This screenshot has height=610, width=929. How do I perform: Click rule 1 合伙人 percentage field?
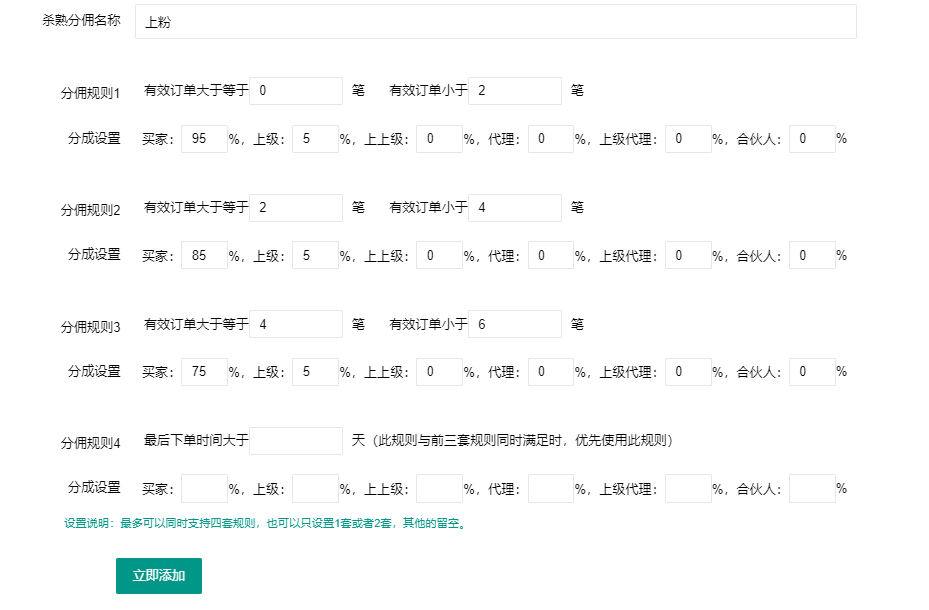pyautogui.click(x=812, y=139)
